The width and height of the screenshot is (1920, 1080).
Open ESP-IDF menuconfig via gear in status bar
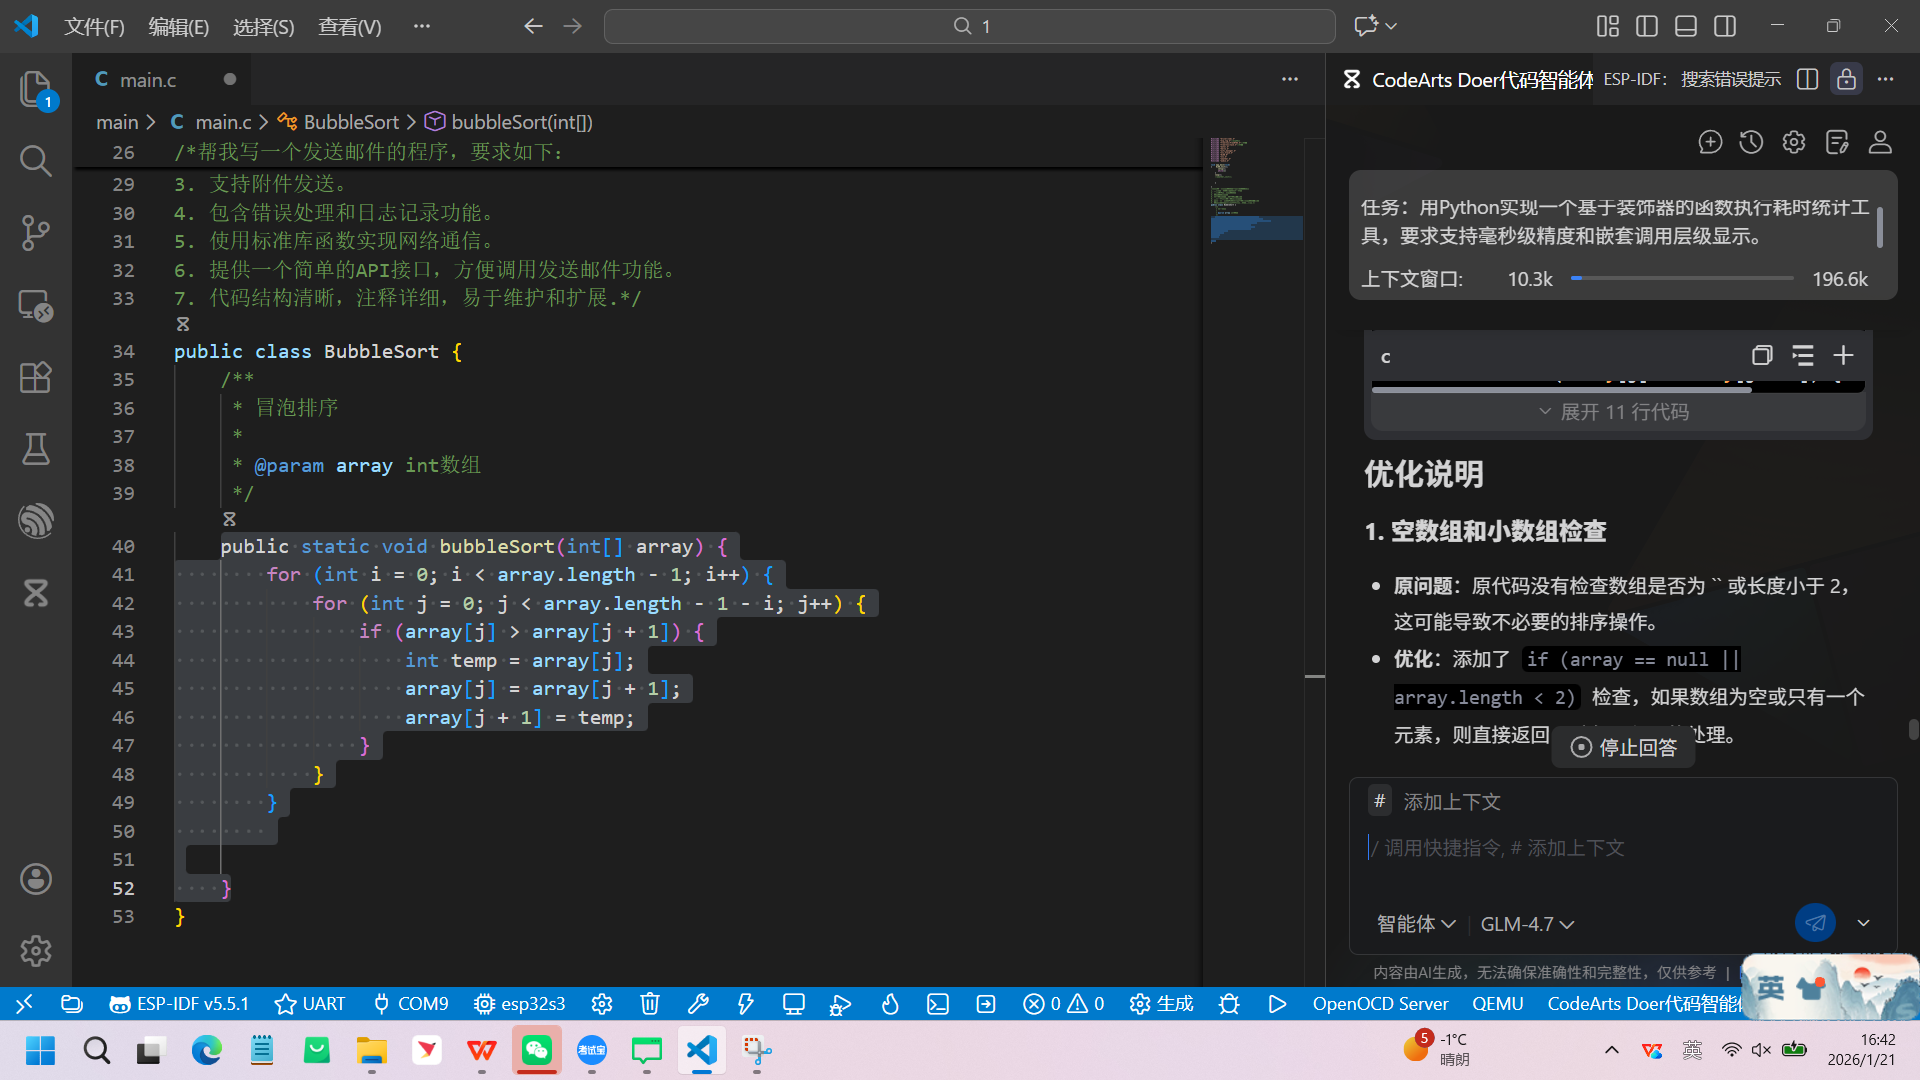coord(601,1004)
